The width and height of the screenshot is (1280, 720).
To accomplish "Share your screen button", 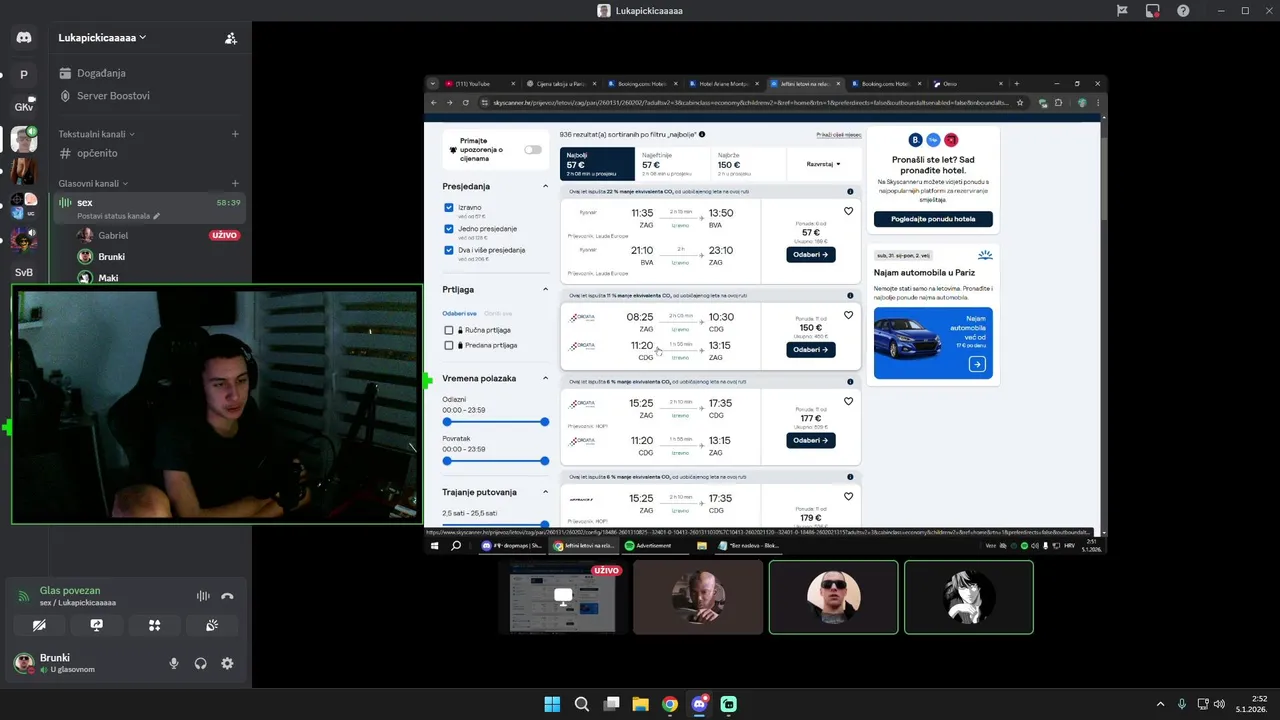I will [96, 625].
